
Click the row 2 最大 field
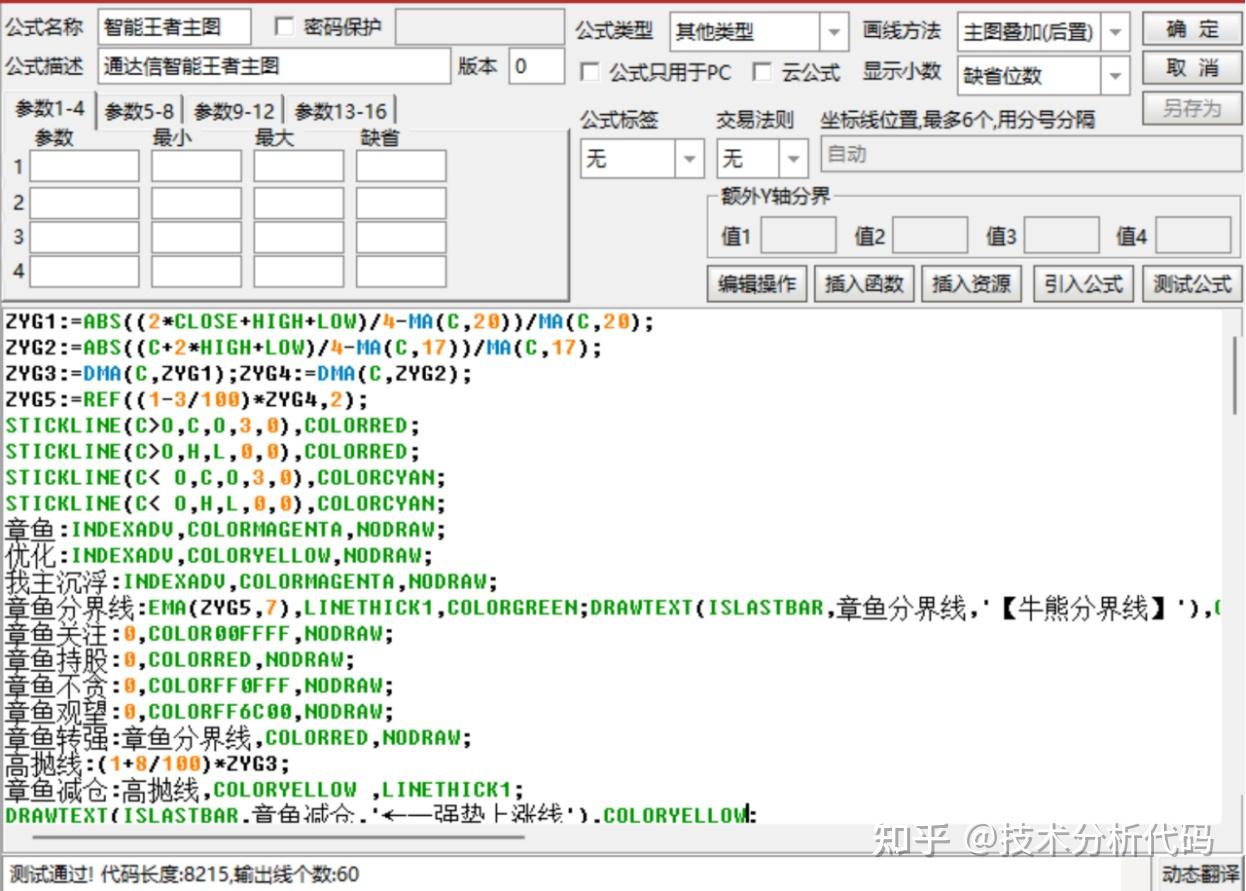pos(298,203)
